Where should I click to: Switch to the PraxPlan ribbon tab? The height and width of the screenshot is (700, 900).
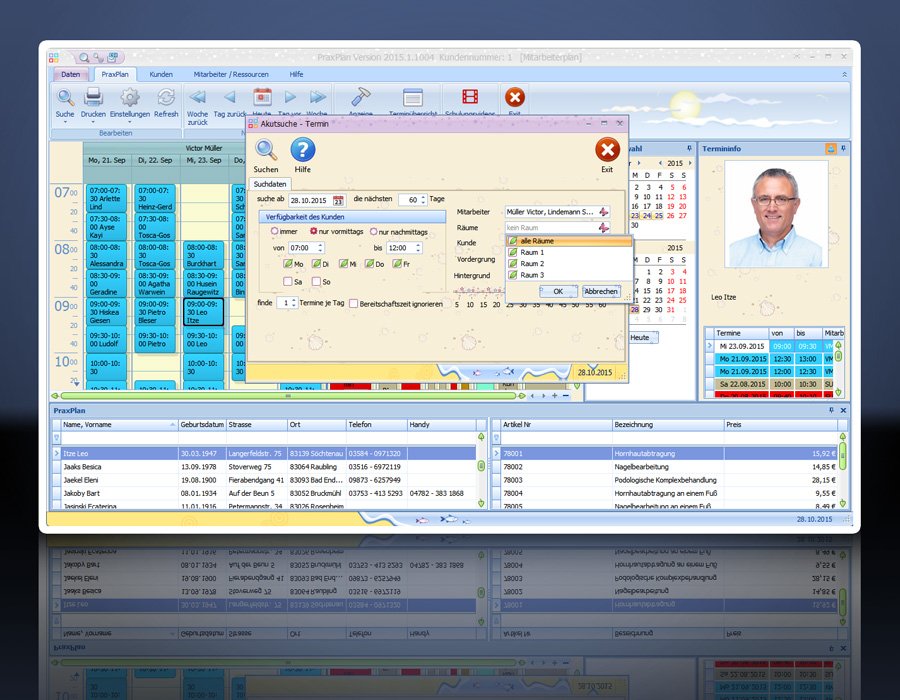point(115,75)
